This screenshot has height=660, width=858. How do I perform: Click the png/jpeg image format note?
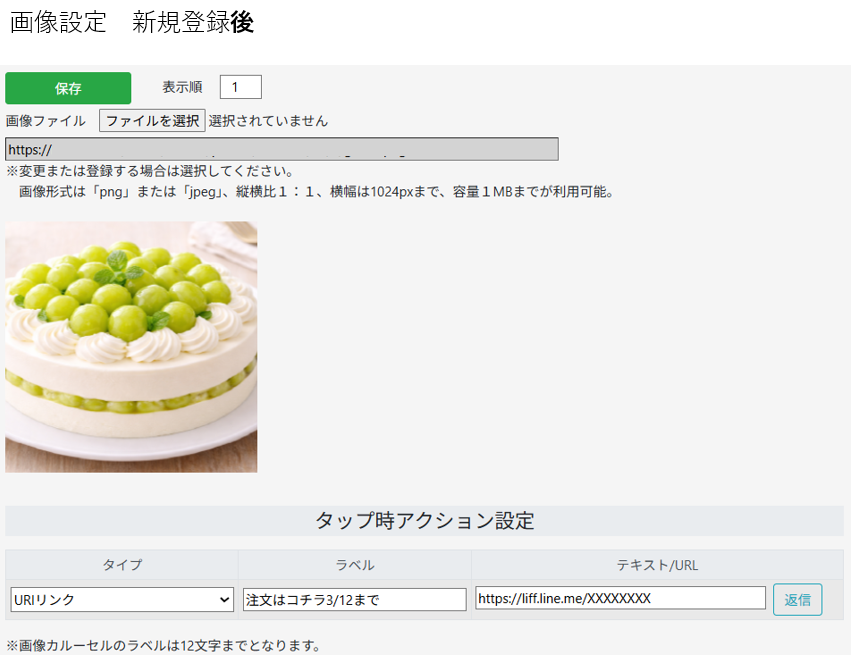pos(316,192)
